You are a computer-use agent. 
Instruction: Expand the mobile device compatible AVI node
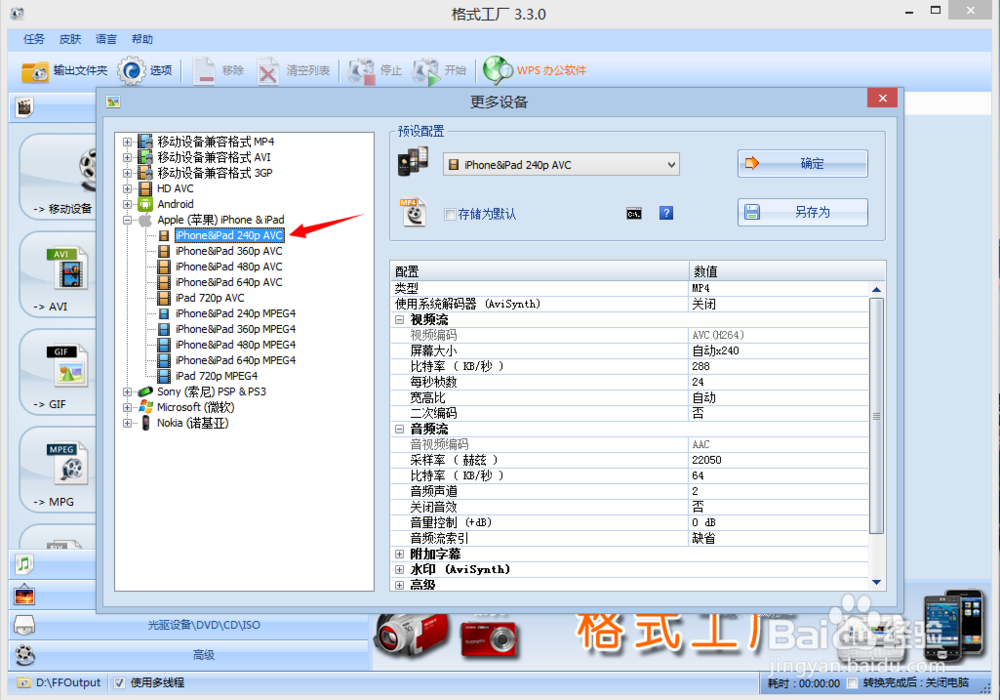point(128,157)
